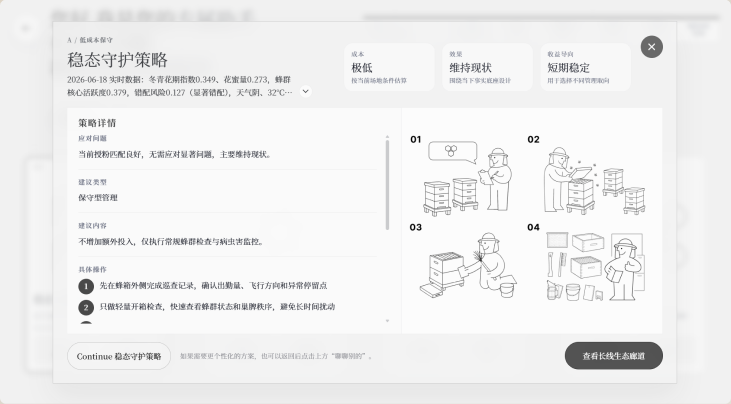Click the 应对问题 label

pos(92,138)
